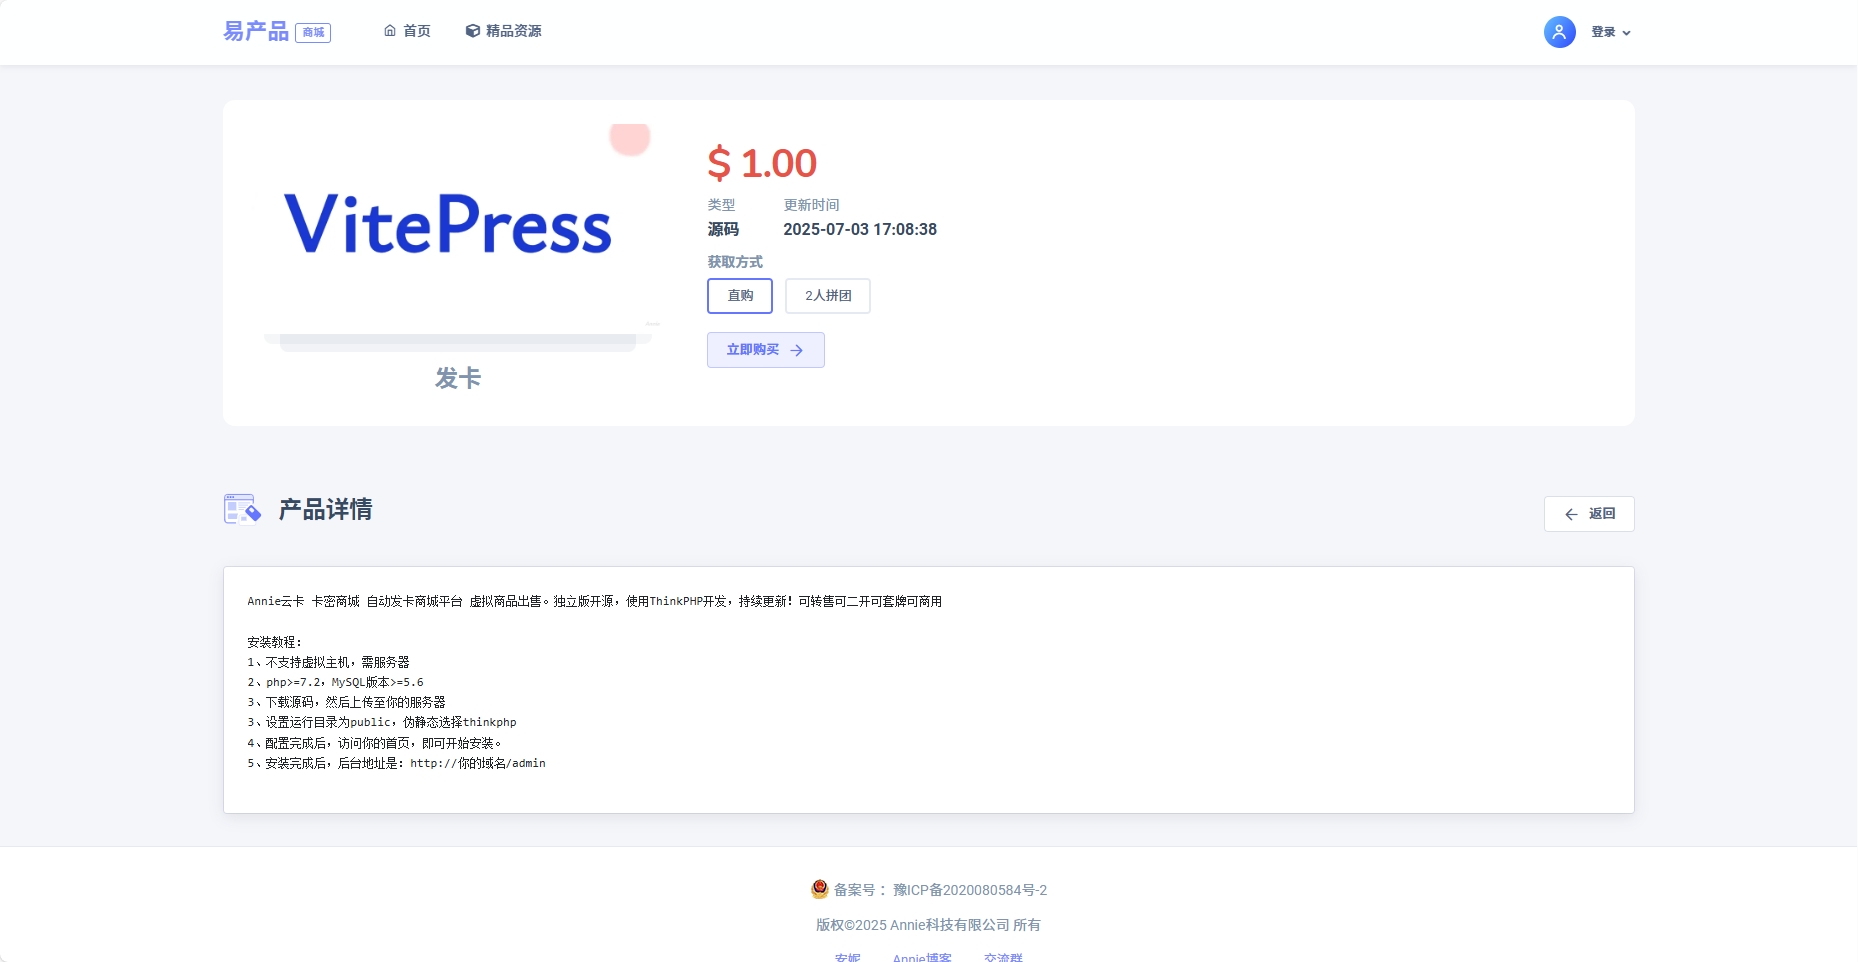Click the document icon beside 产品详情 heading
Screen dimensions: 1858x962
tap(241, 509)
